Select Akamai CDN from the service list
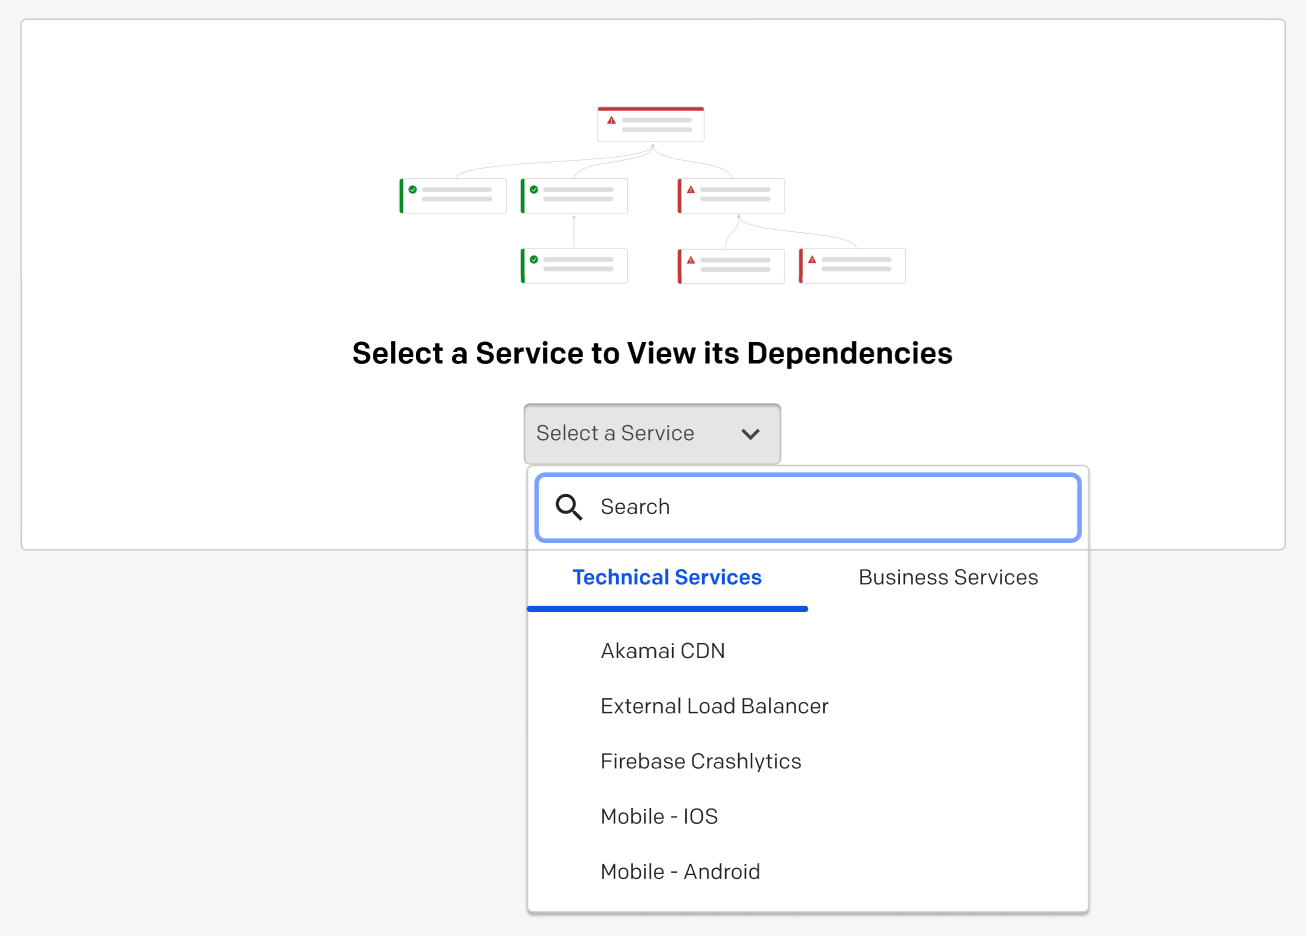Image resolution: width=1306 pixels, height=936 pixels. click(x=663, y=651)
